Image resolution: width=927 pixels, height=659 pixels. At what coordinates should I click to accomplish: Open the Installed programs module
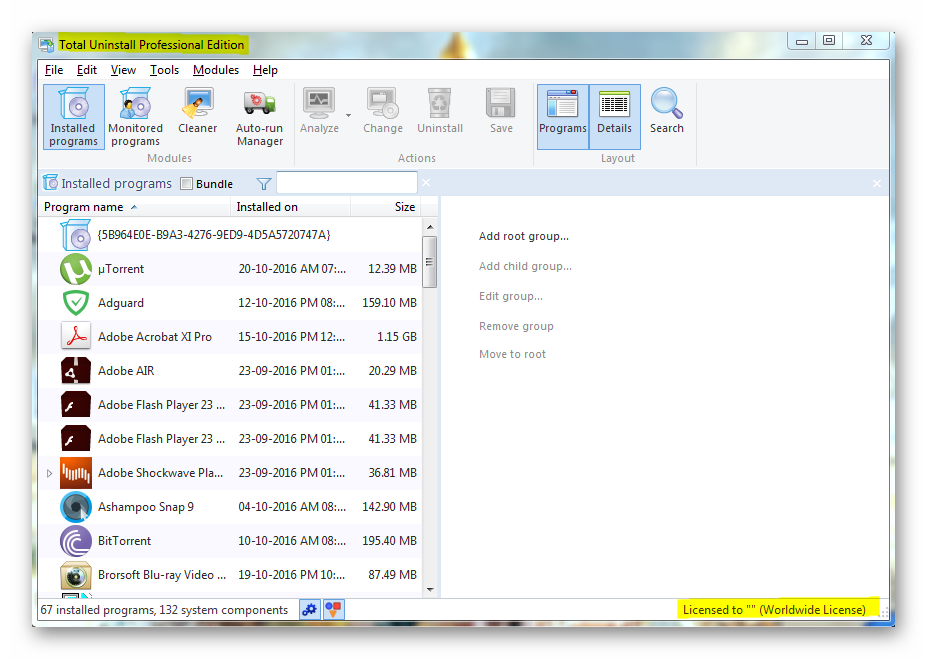[x=73, y=116]
